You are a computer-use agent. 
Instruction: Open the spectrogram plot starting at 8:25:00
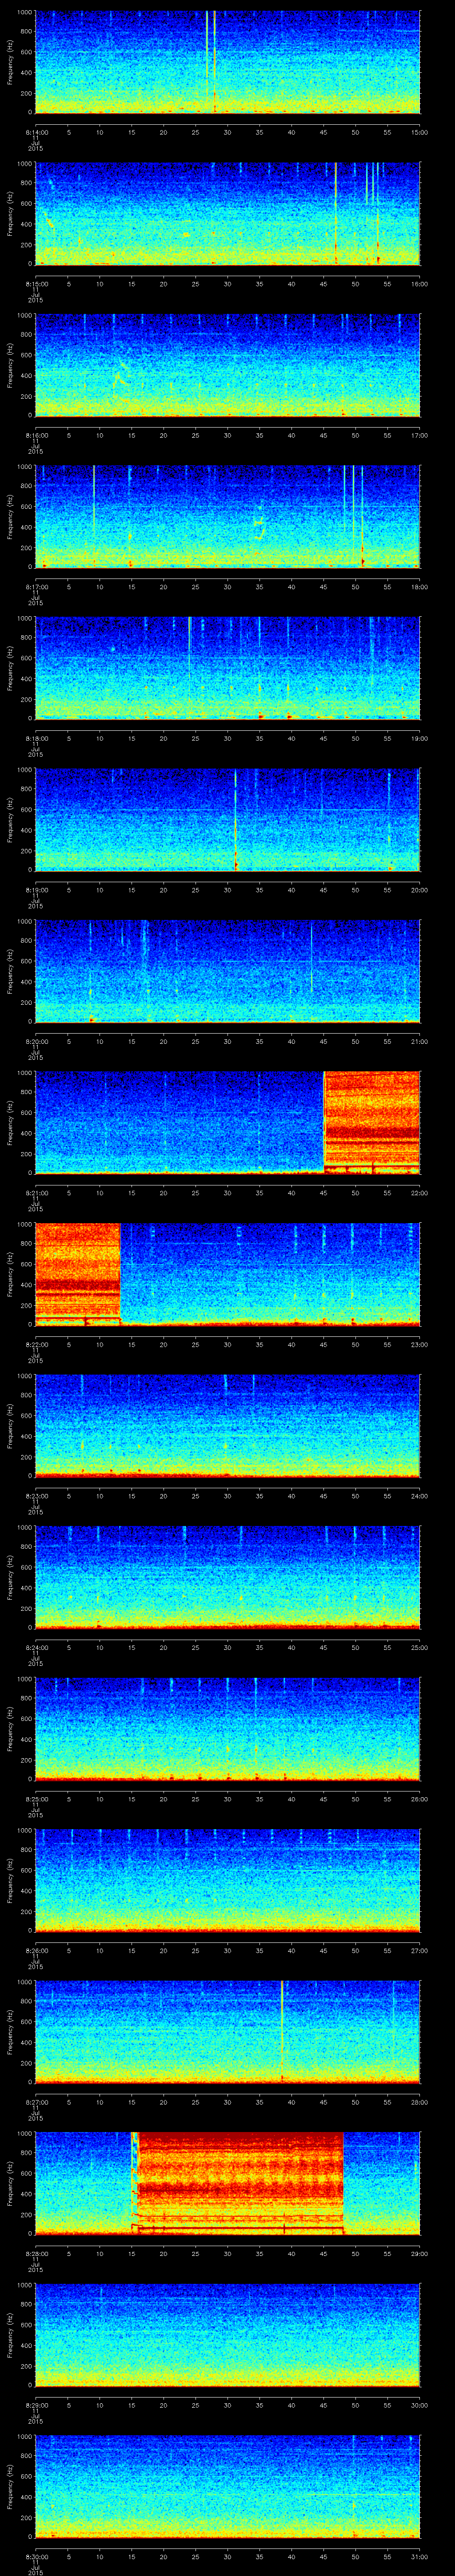[x=228, y=1728]
